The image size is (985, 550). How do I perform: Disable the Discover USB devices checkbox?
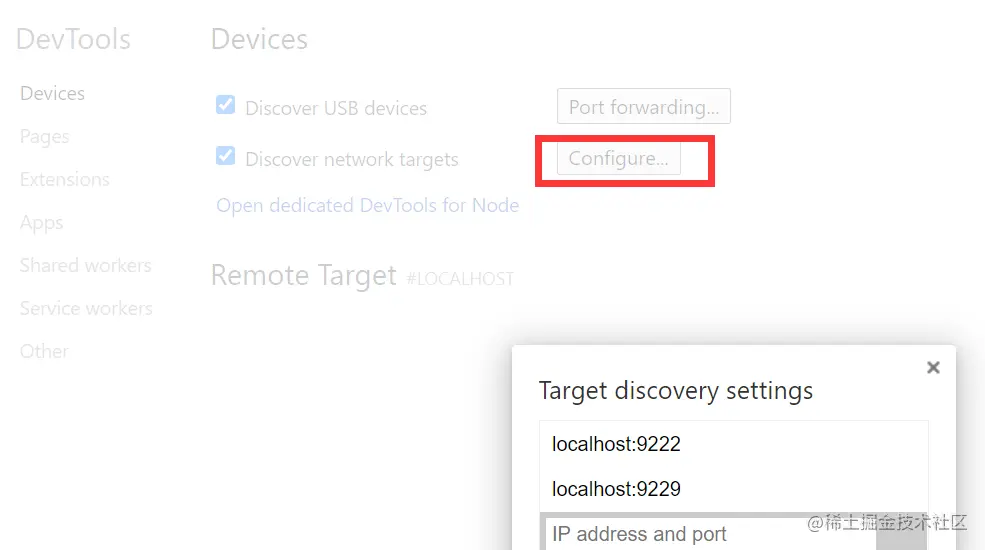coord(226,105)
